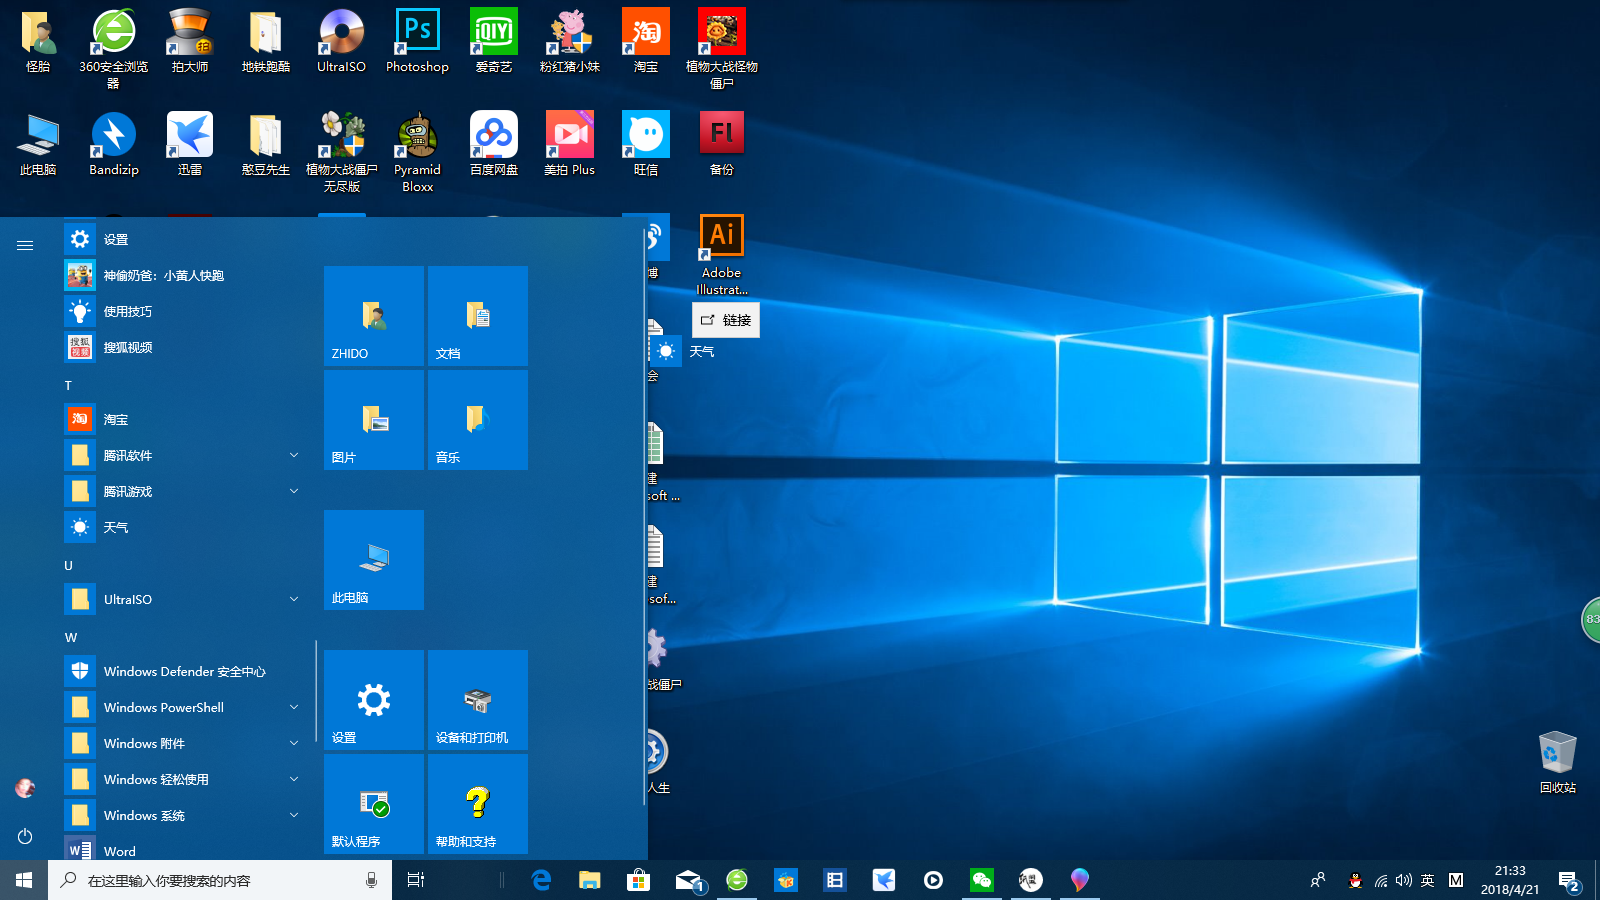The image size is (1600, 900).
Task: Select the 回收站 recycle bin icon
Action: click(x=1557, y=763)
